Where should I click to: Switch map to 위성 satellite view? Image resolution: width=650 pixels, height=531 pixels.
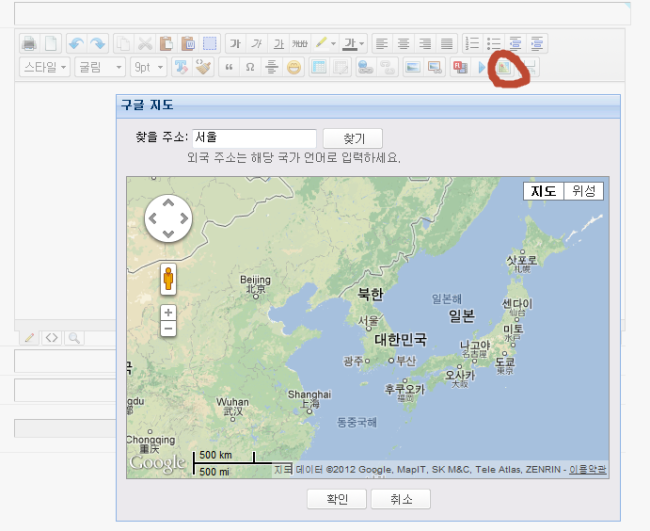(583, 191)
